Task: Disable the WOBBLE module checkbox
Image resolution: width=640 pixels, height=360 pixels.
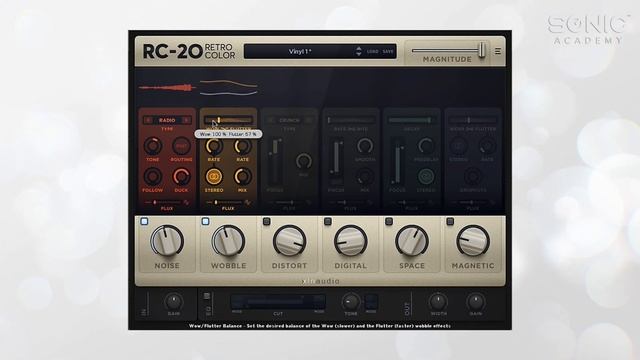Action: [x=205, y=221]
